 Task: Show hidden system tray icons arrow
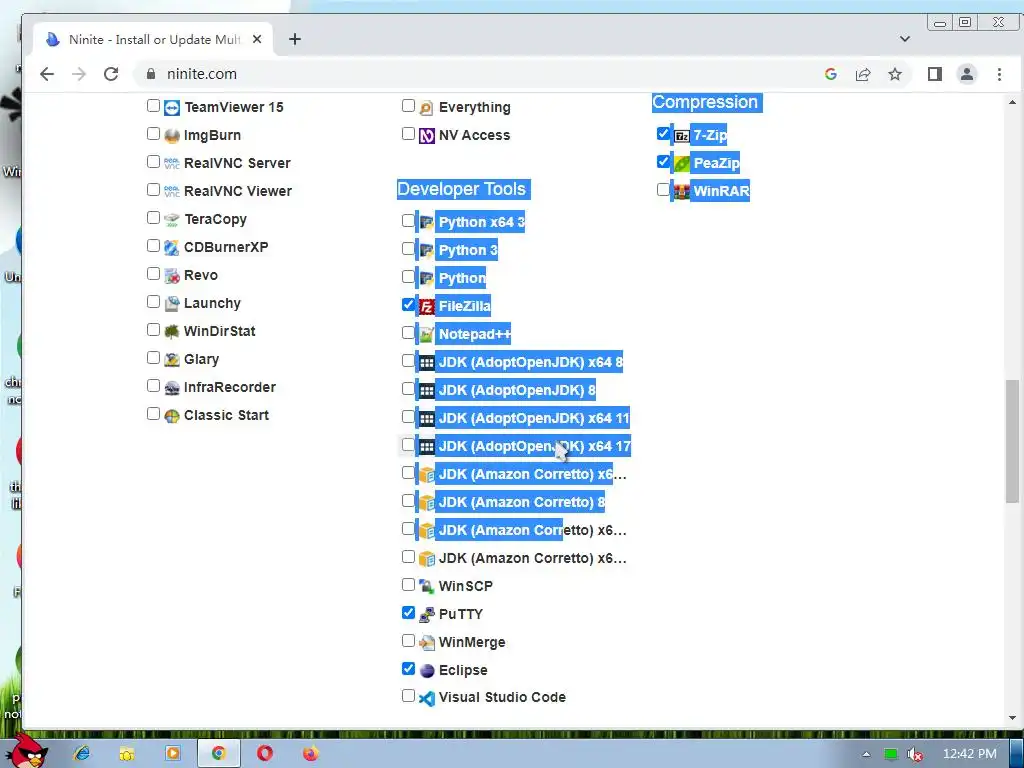(x=866, y=754)
